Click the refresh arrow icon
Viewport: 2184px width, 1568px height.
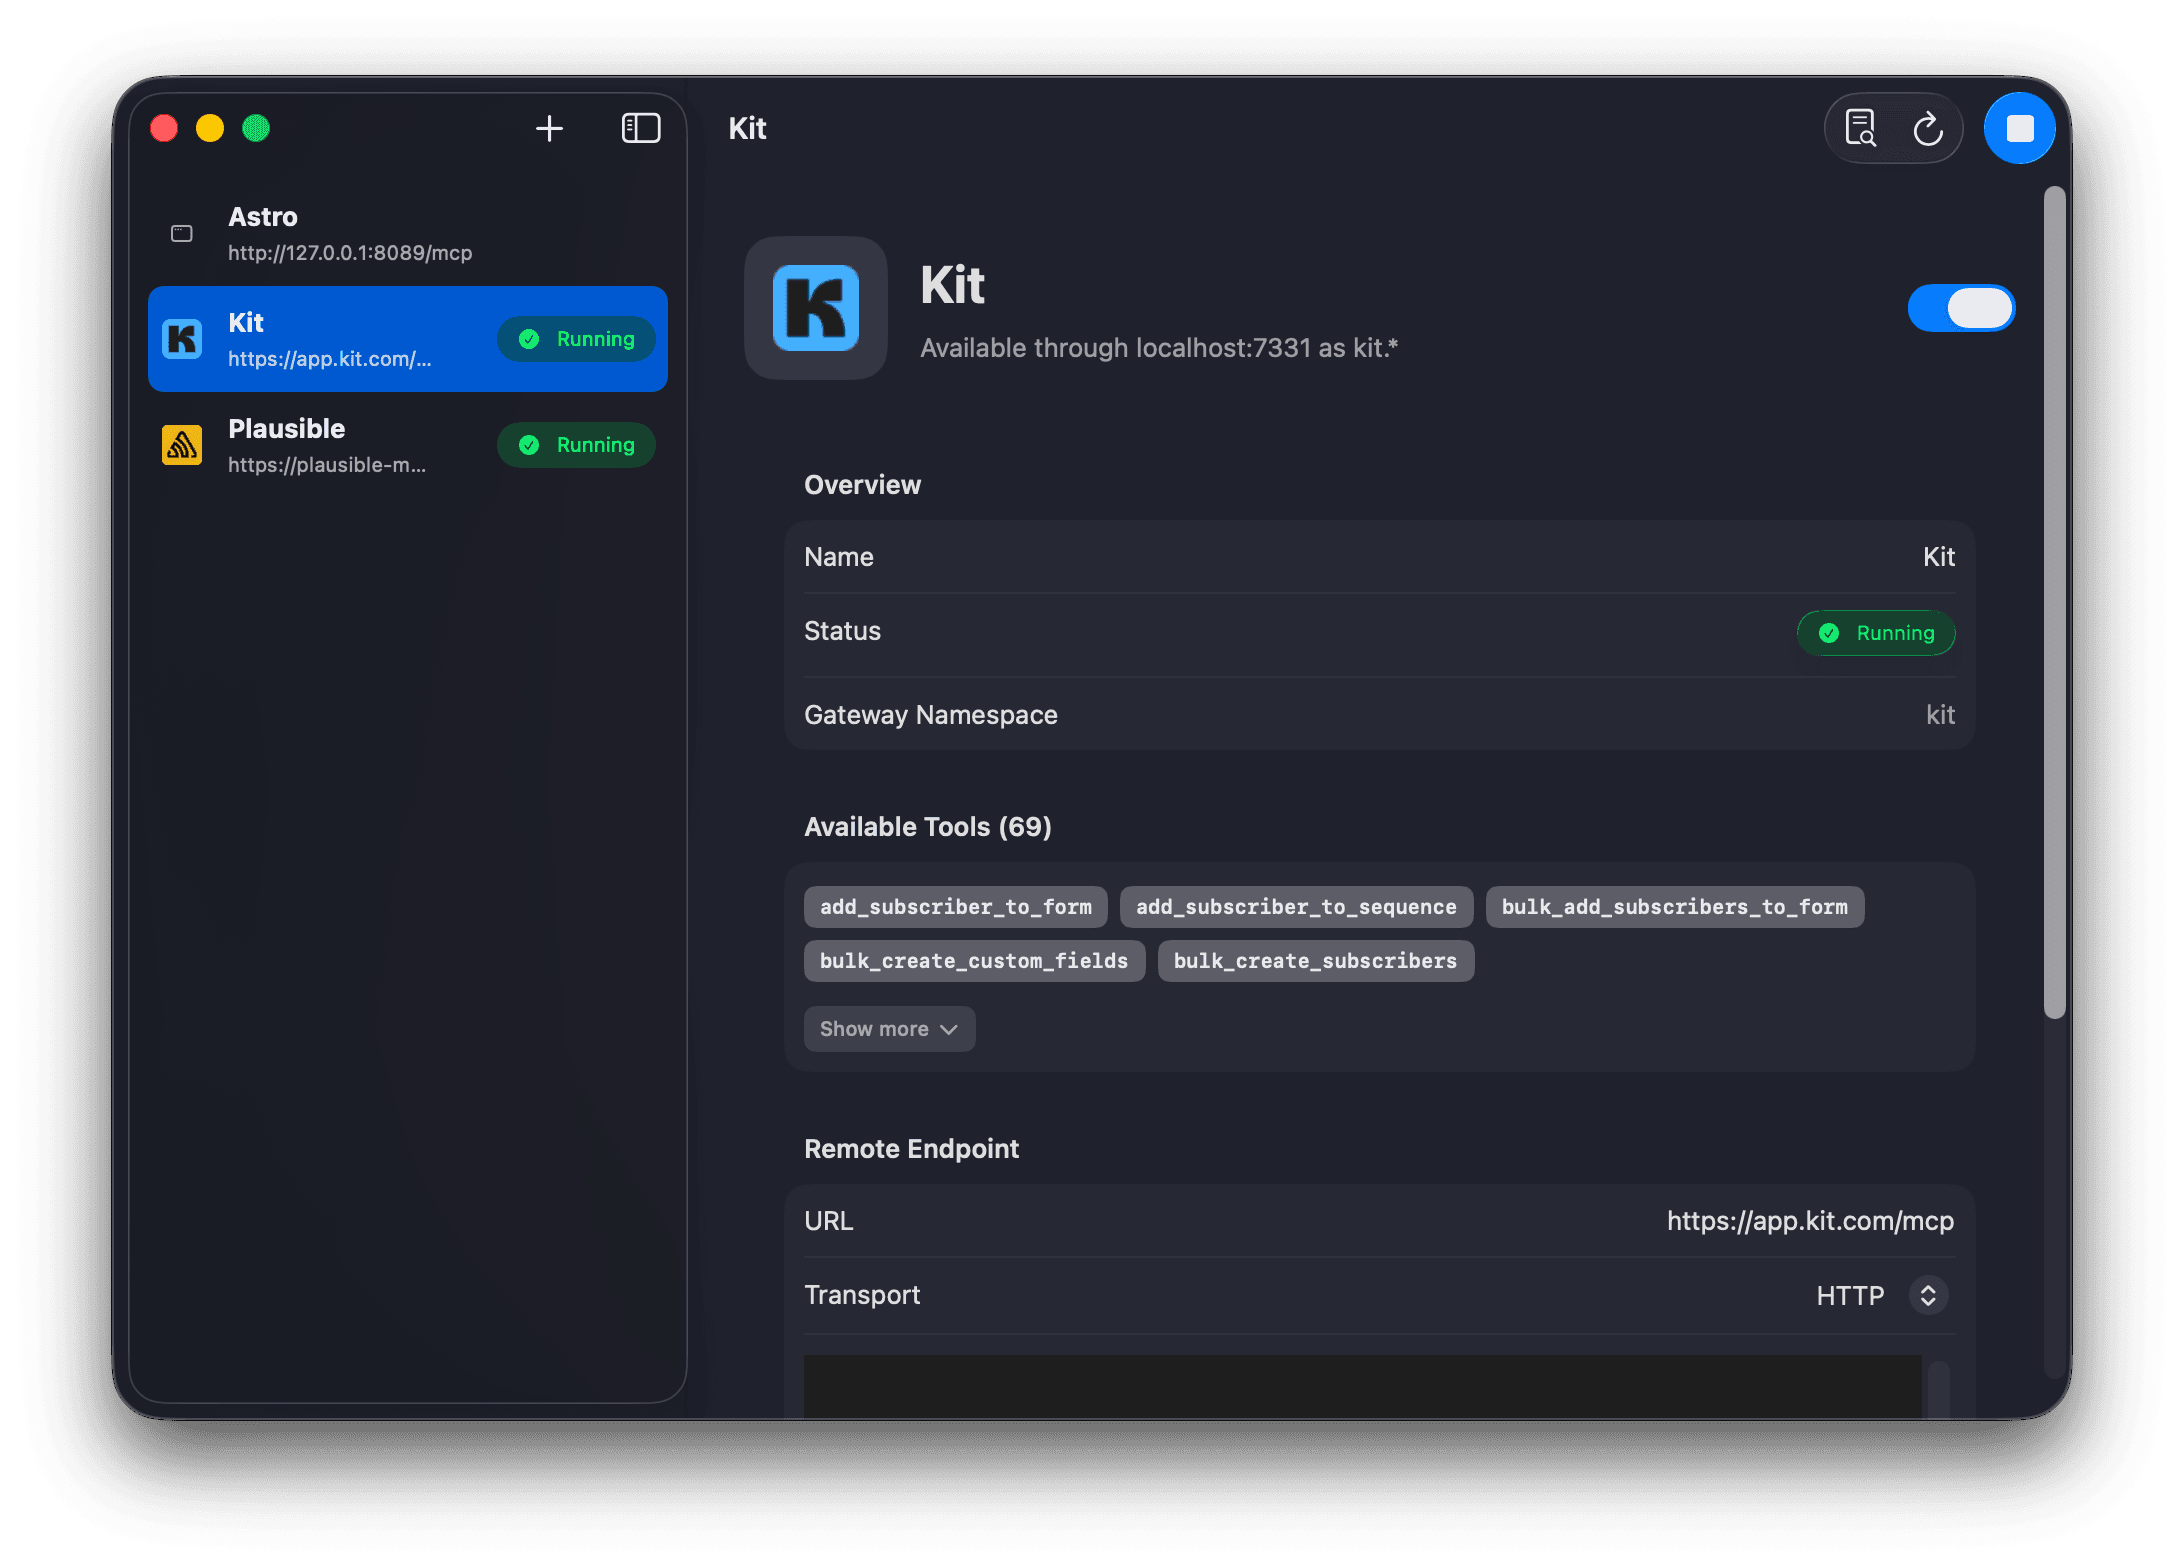[1928, 129]
